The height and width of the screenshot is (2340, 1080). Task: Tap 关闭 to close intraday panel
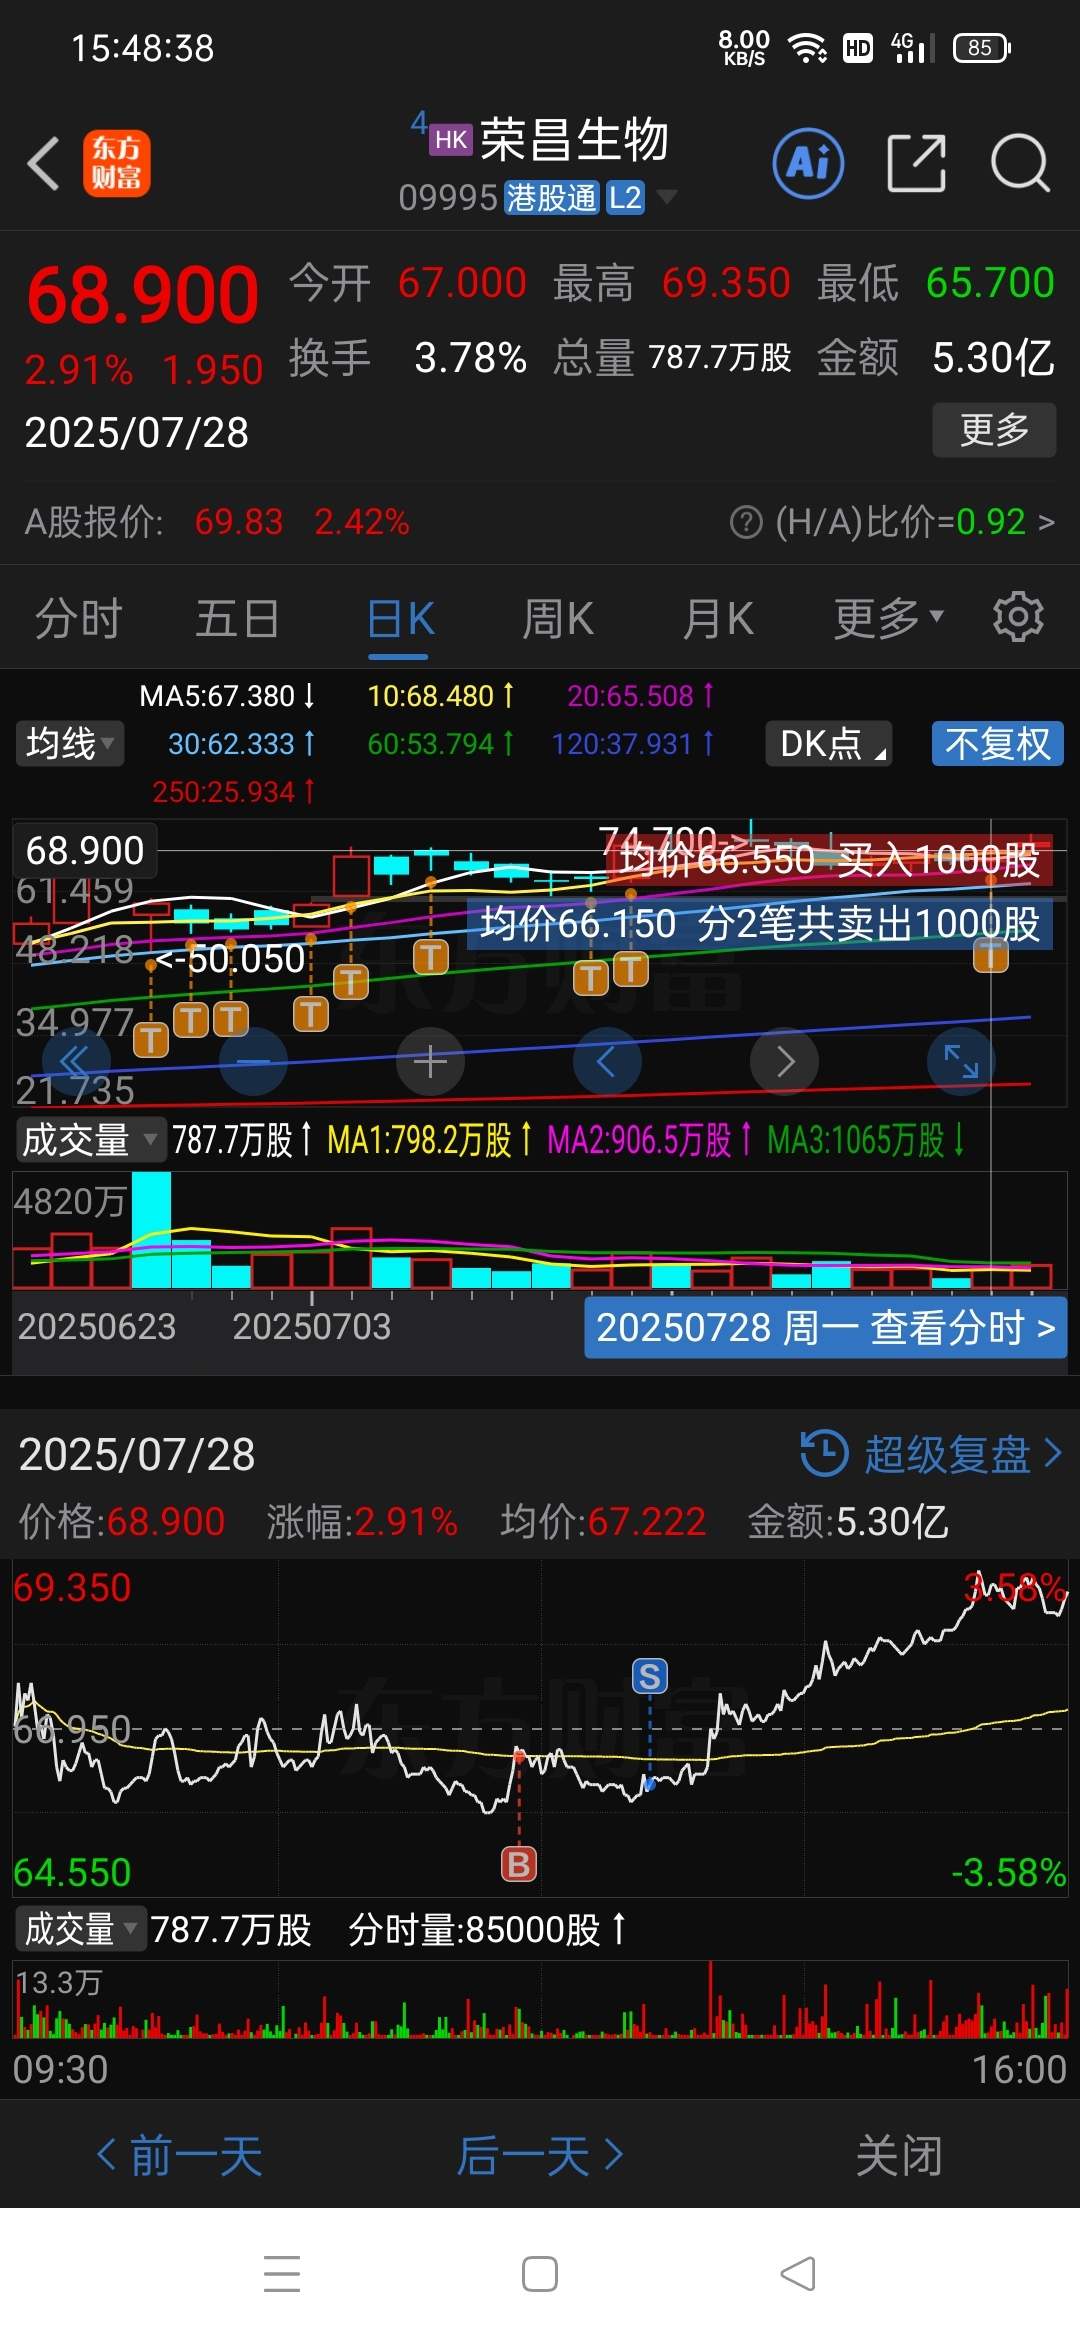click(899, 2155)
